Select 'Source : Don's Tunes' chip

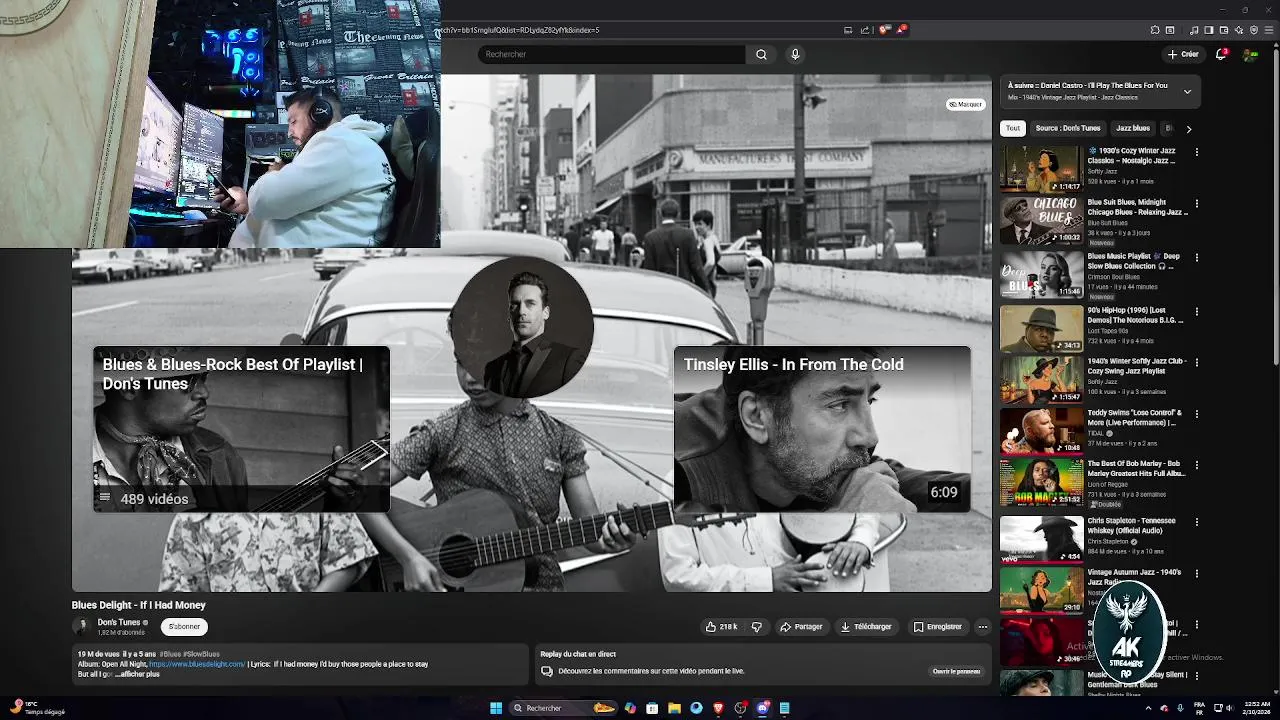click(x=1068, y=128)
